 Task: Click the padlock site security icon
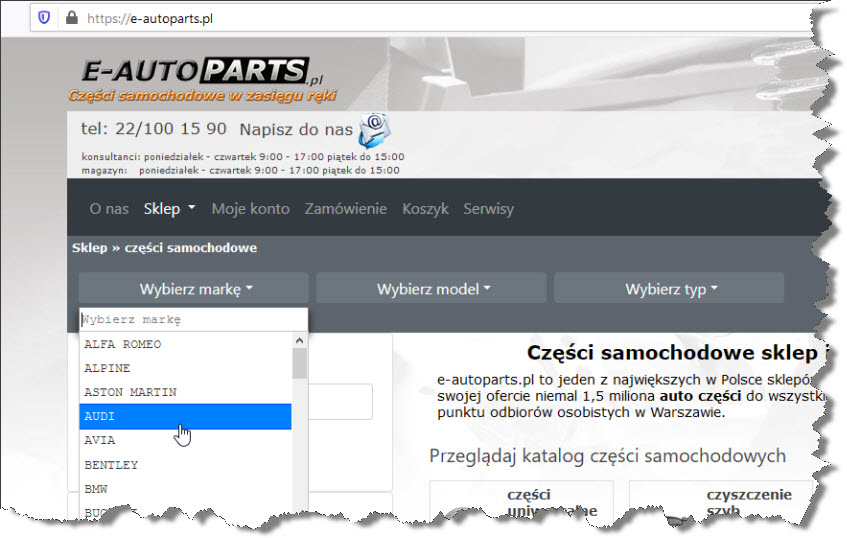[x=71, y=18]
